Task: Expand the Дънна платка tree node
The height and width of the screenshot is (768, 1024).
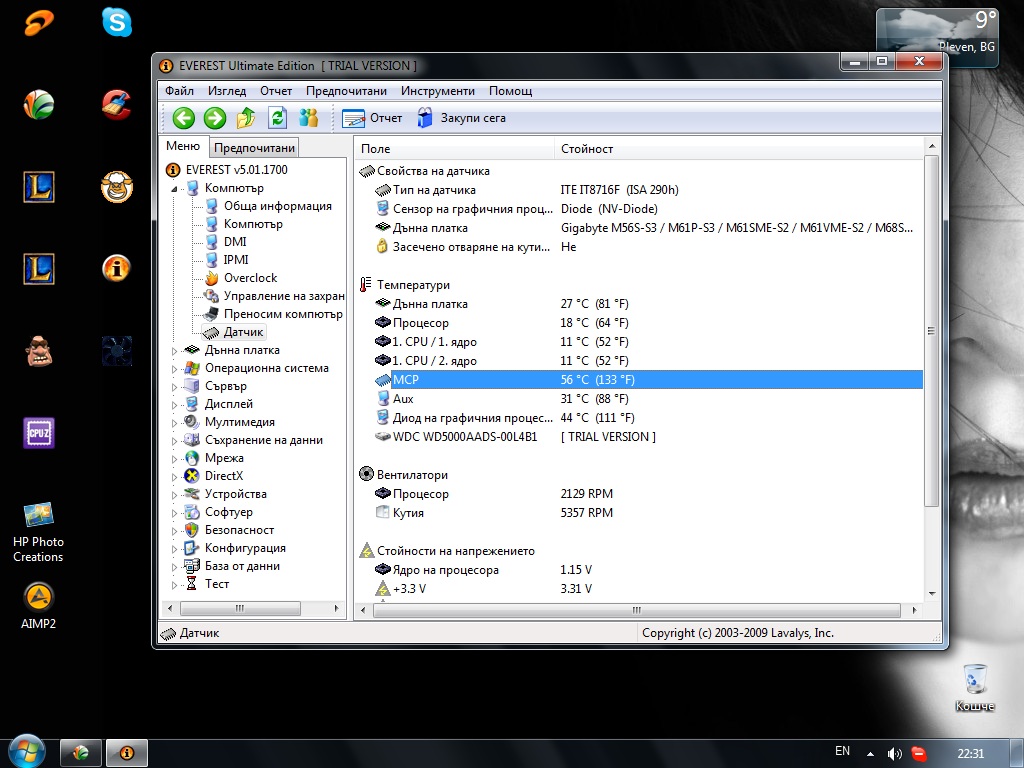Action: [174, 351]
